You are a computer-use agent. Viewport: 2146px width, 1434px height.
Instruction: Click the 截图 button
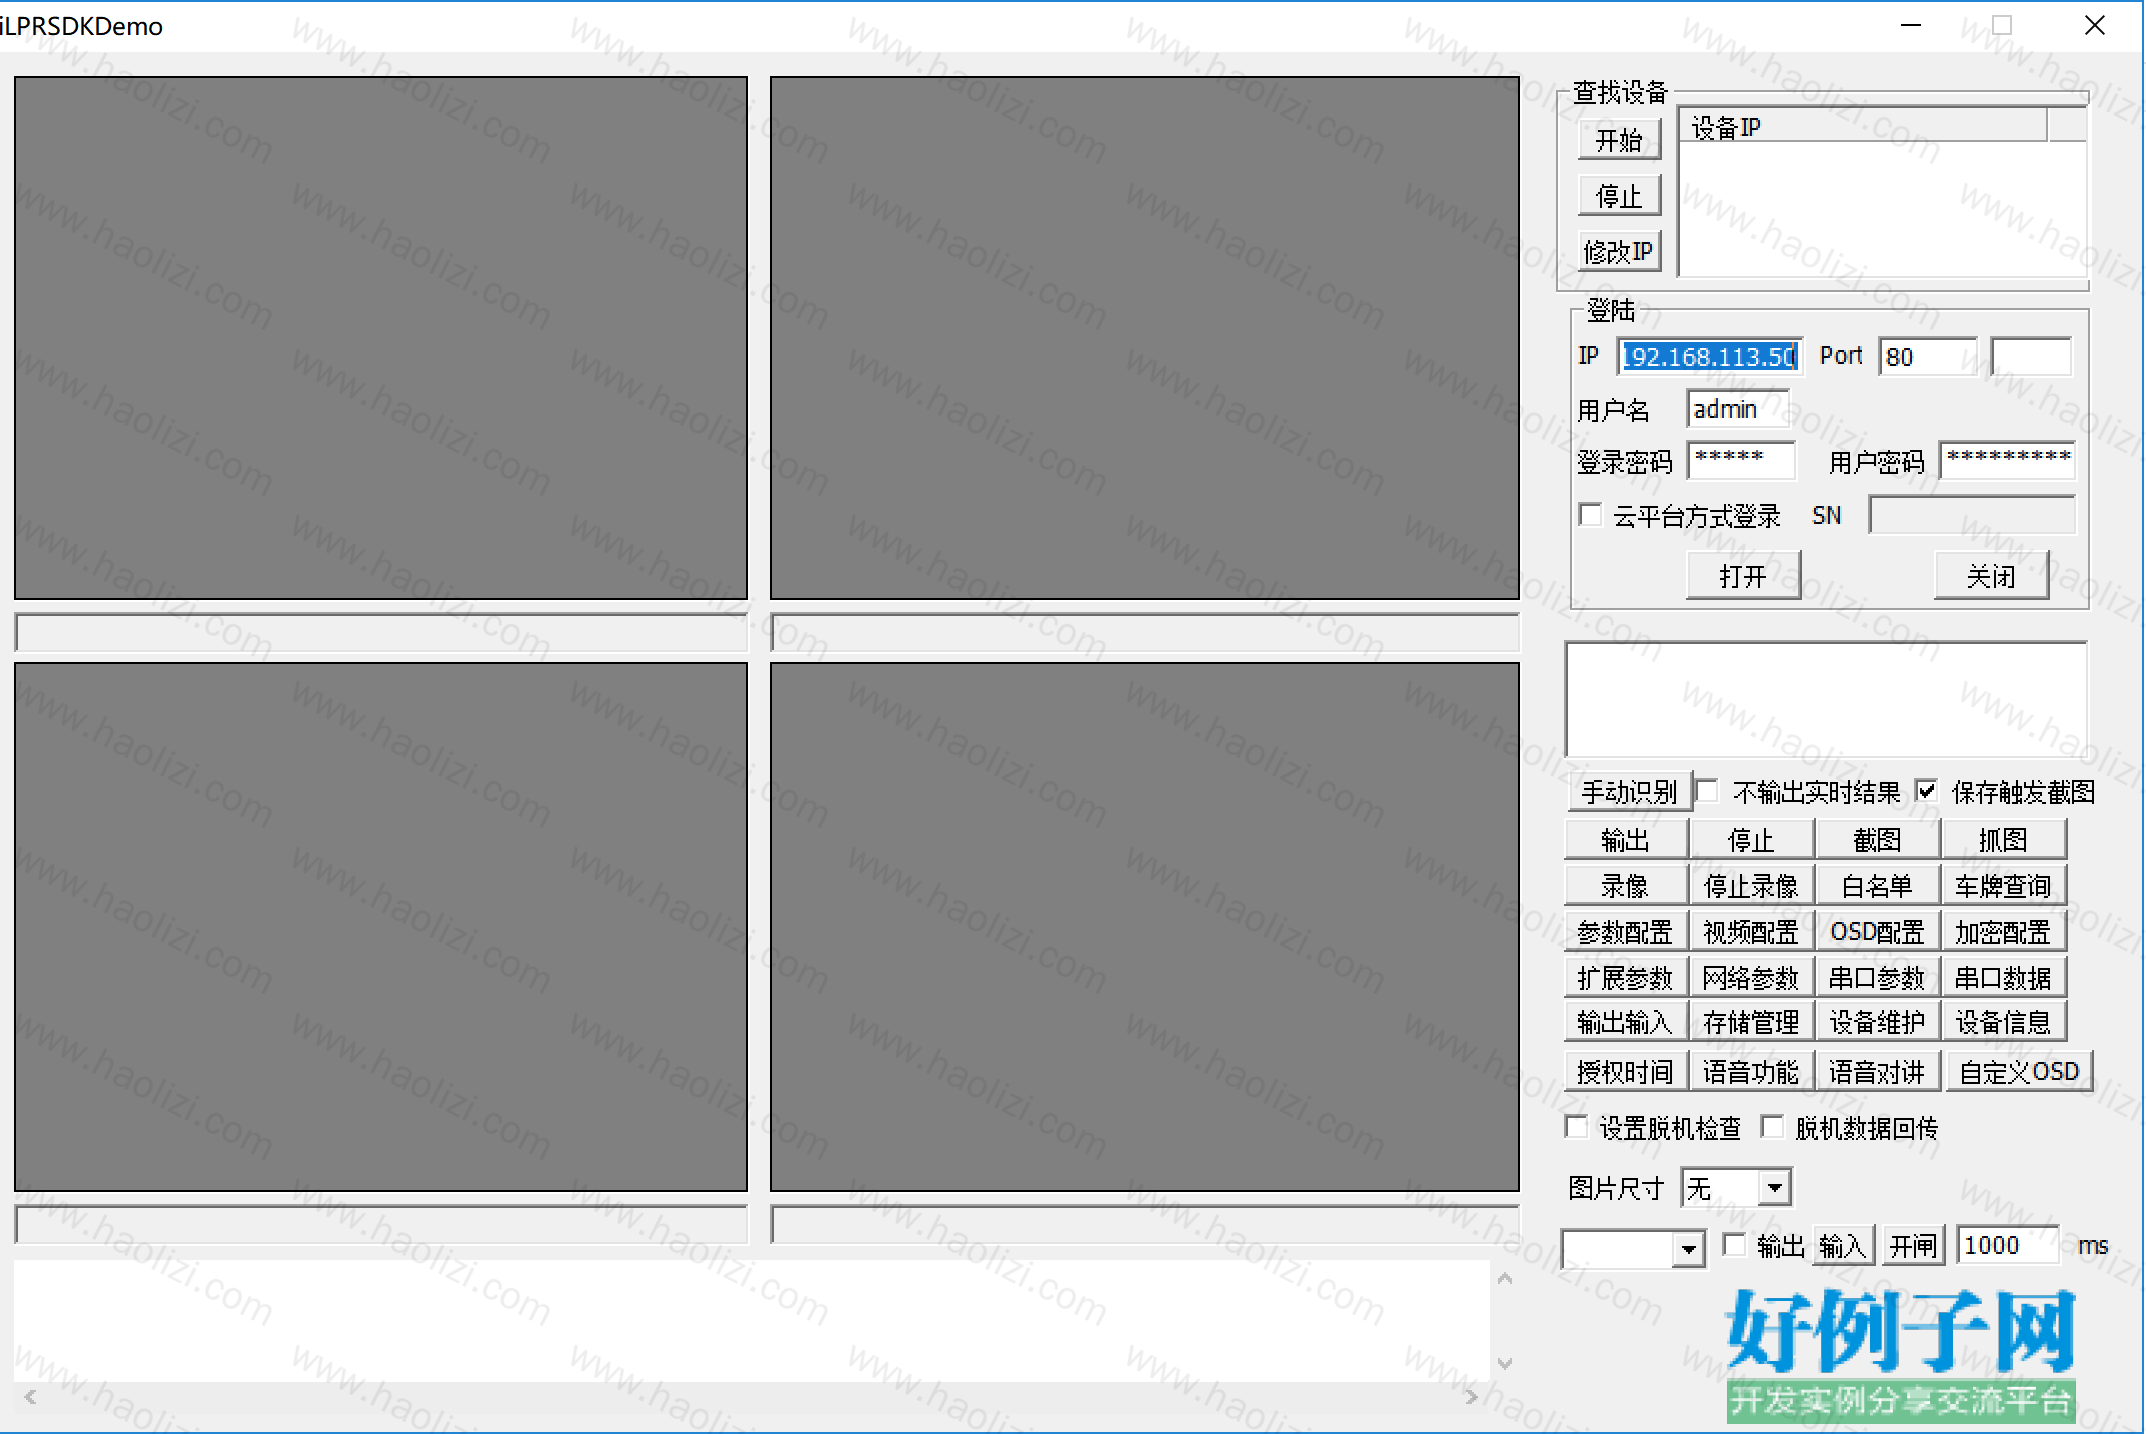pyautogui.click(x=1878, y=839)
